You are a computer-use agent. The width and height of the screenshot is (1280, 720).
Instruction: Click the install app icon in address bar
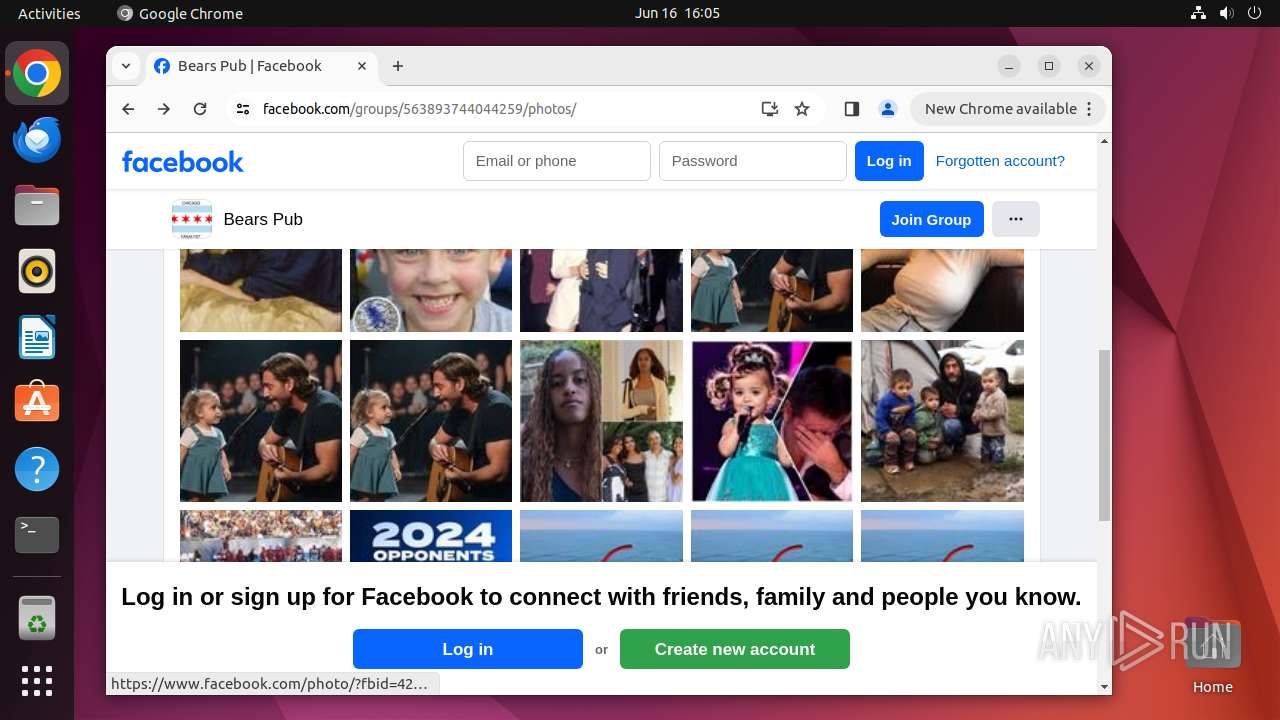point(769,109)
